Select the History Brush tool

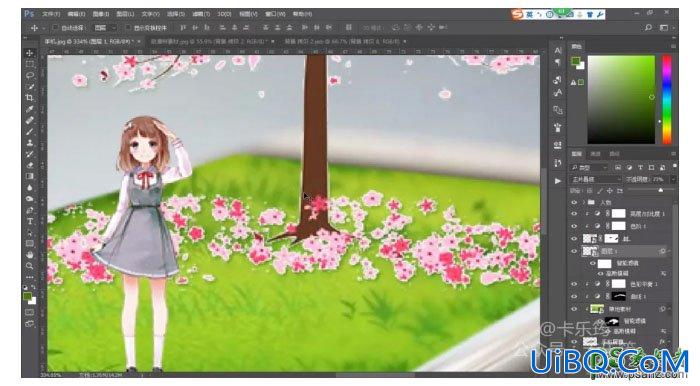30,154
